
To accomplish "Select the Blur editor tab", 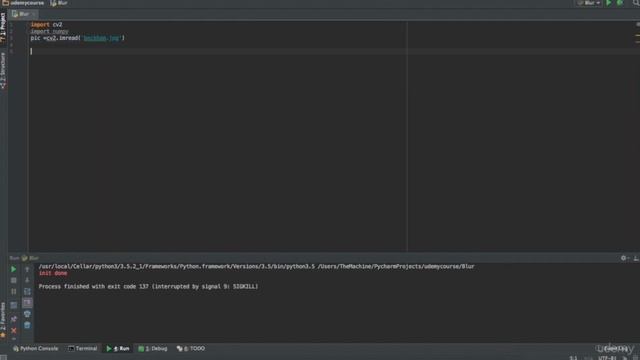I will click(x=24, y=14).
